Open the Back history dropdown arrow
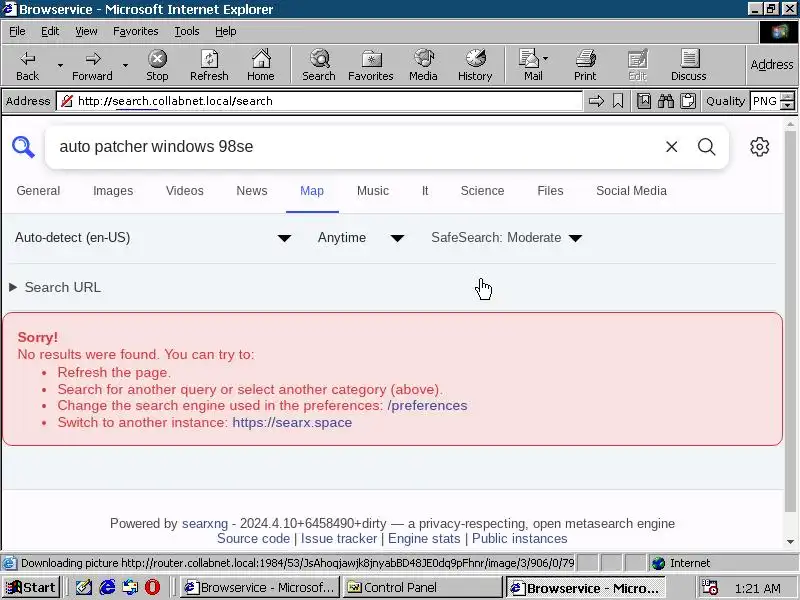The width and height of the screenshot is (800, 600). pyautogui.click(x=60, y=65)
